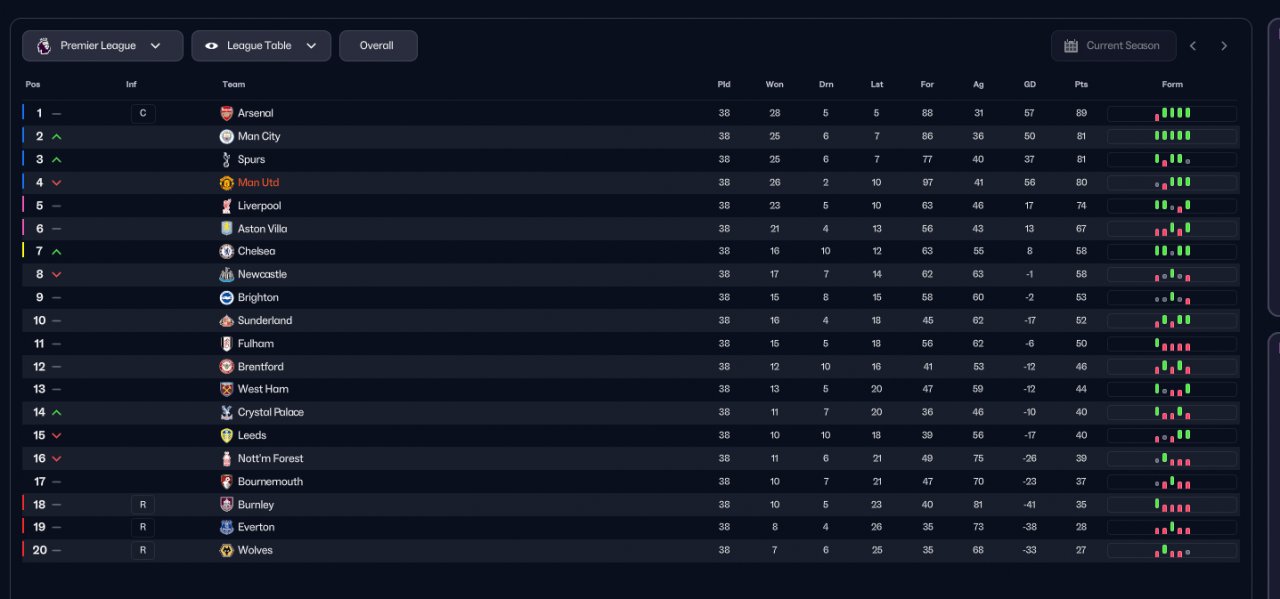
Task: Click the C champions badge for Arsenal
Action: click(x=143, y=114)
